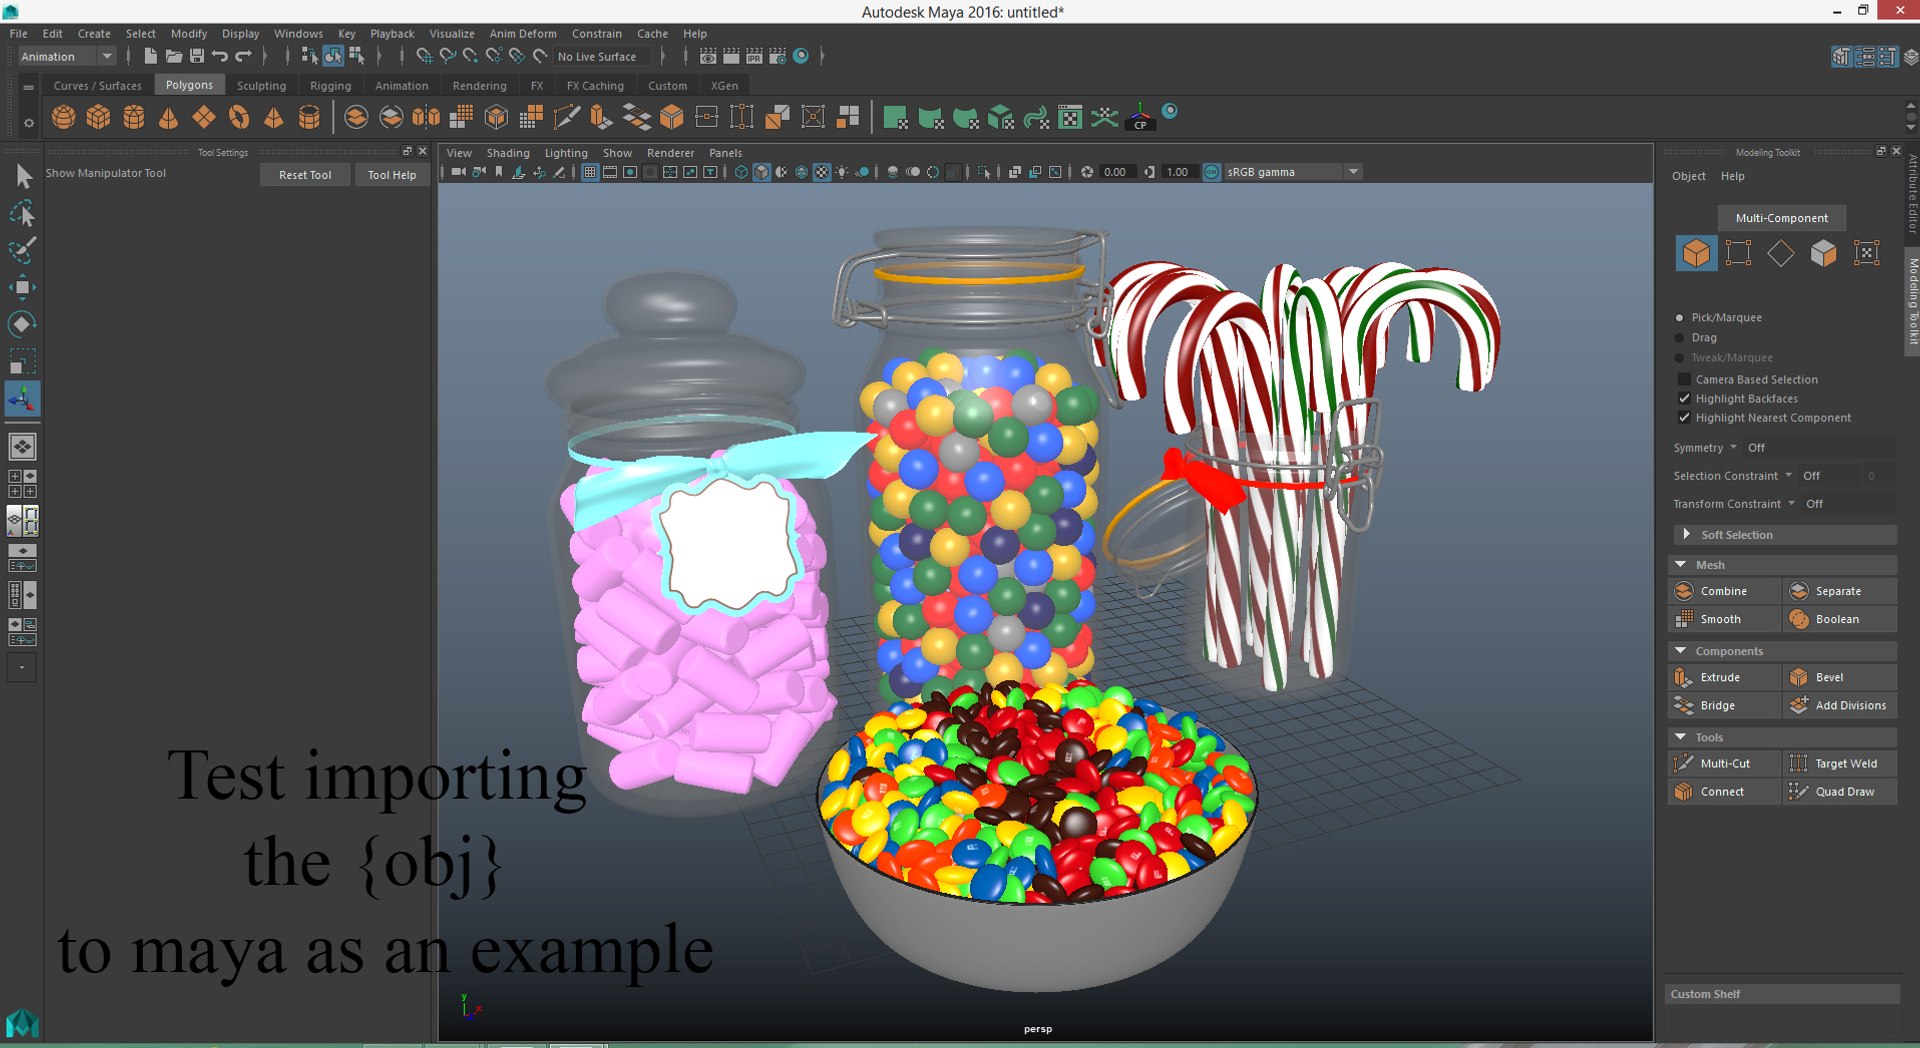This screenshot has width=1920, height=1048.
Task: Create a polygon pipe from the shelf
Action: (310, 117)
